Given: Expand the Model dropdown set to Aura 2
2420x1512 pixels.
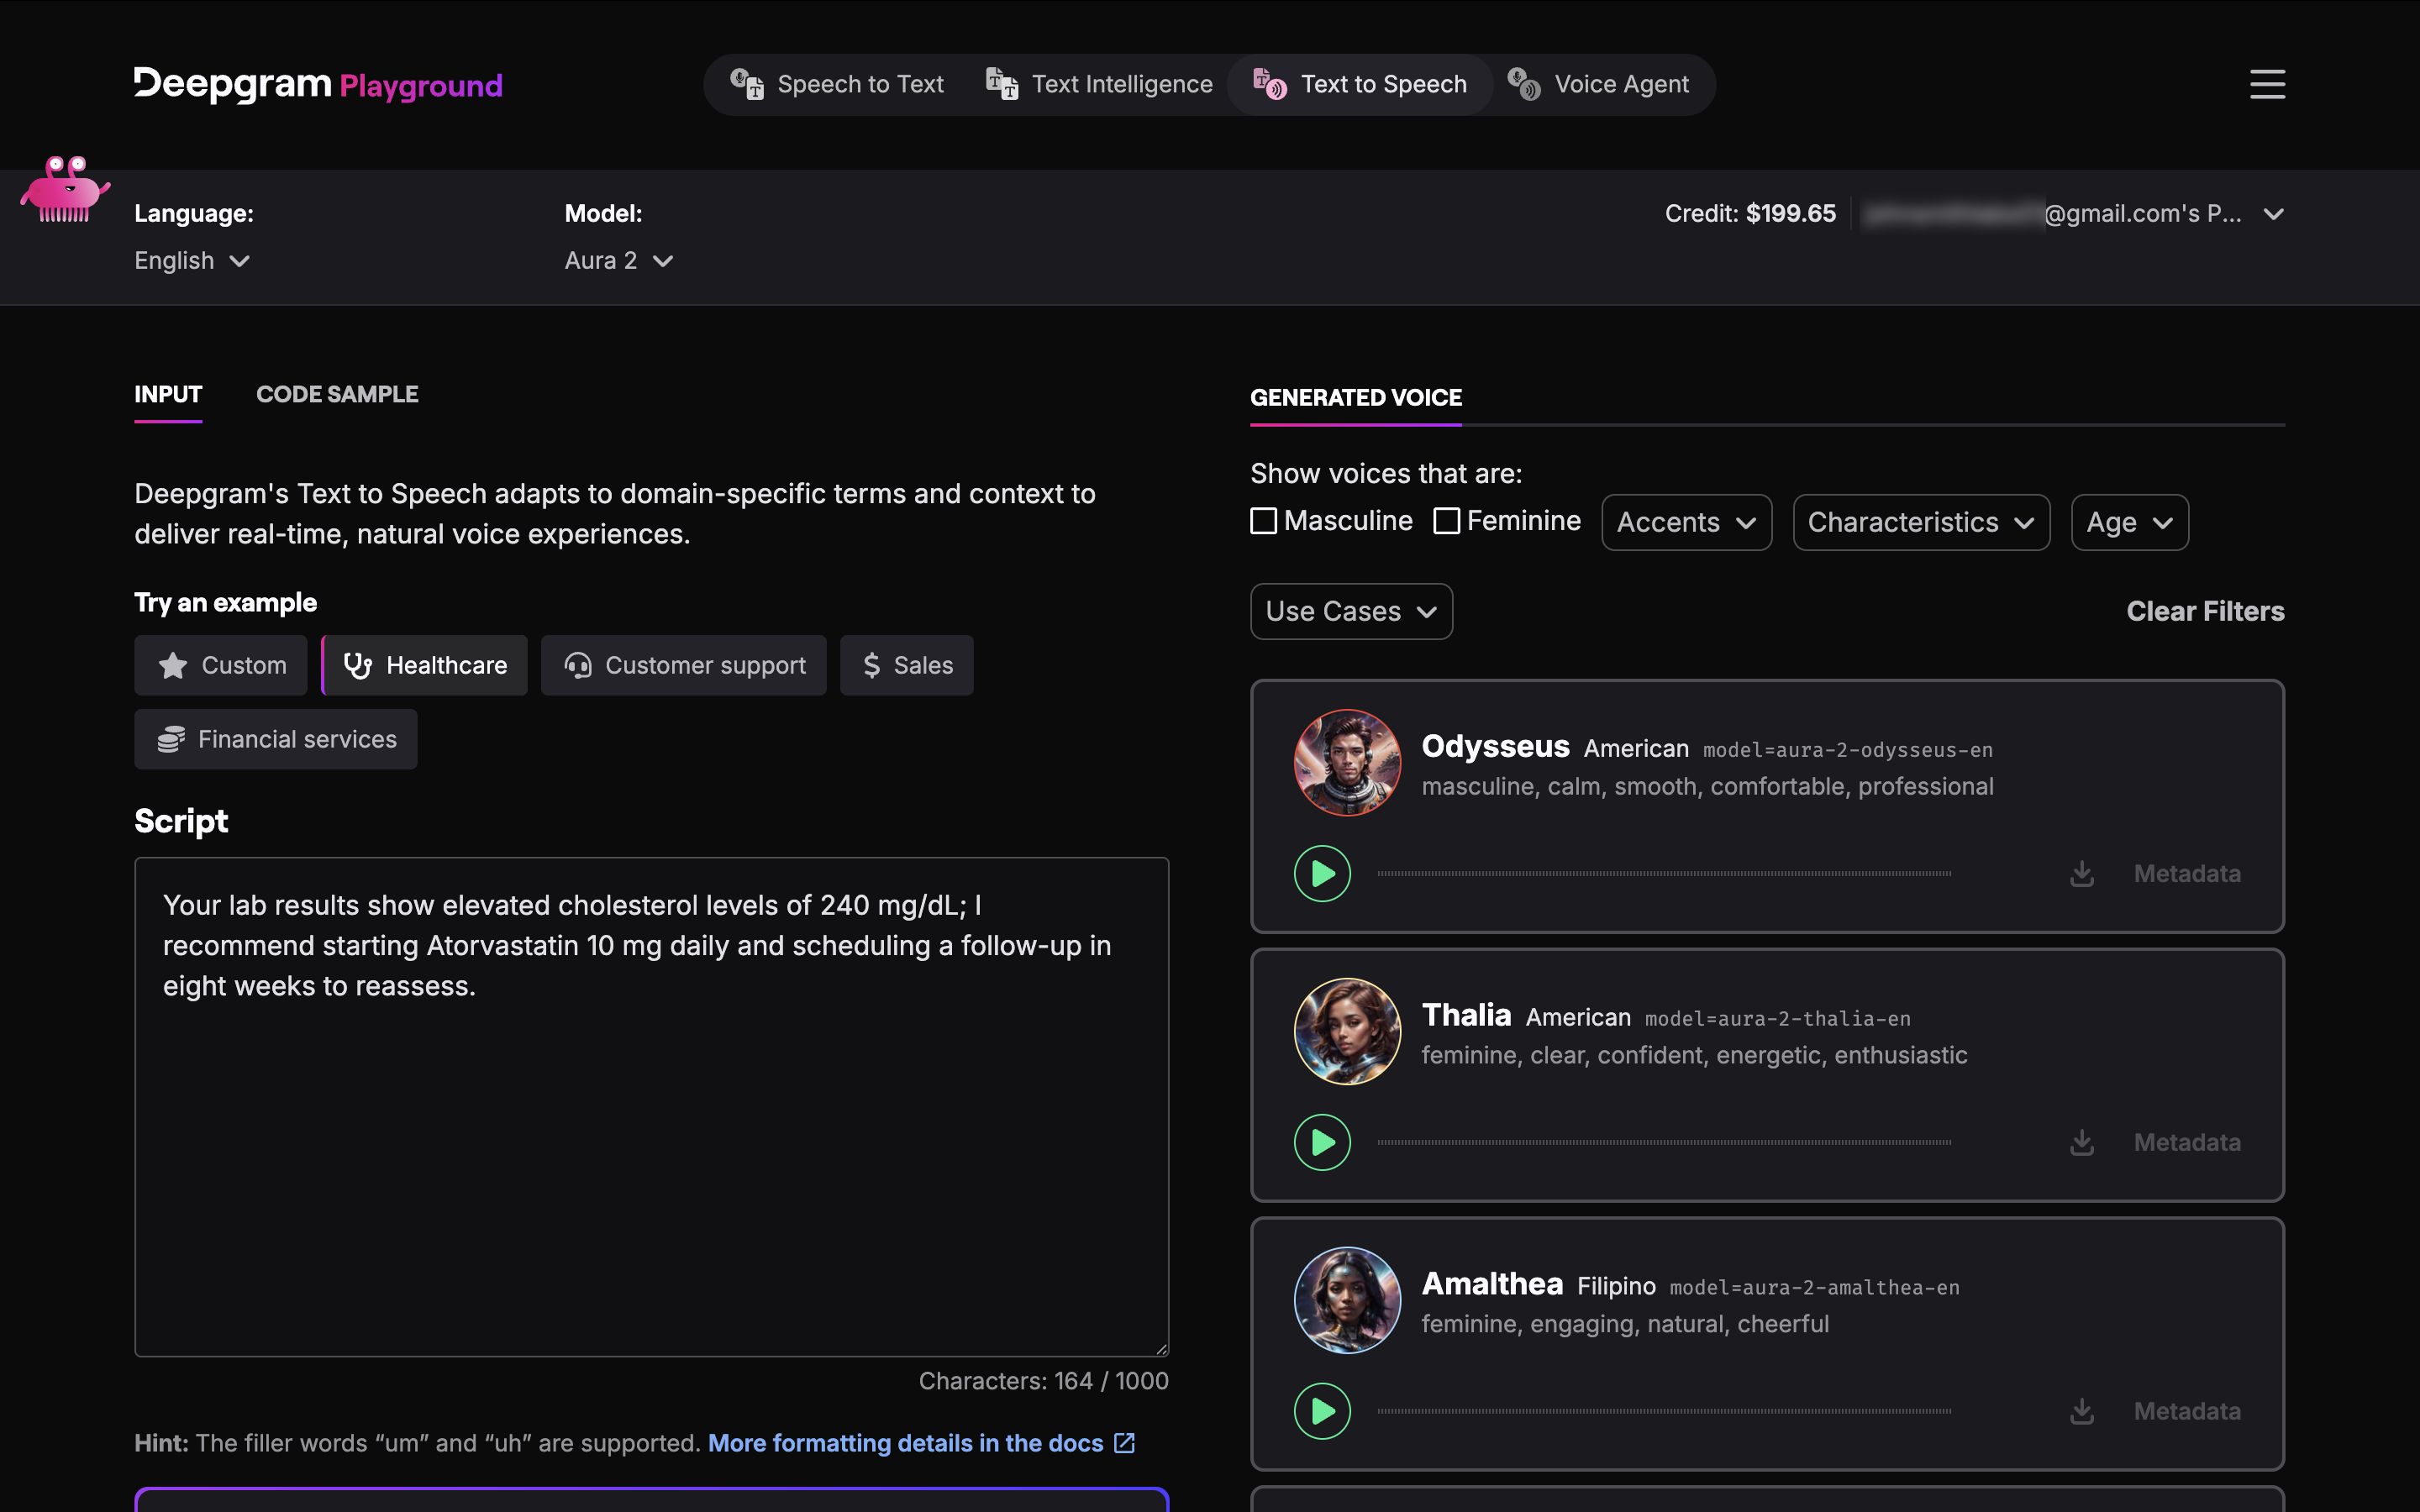Looking at the screenshot, I should [x=619, y=261].
